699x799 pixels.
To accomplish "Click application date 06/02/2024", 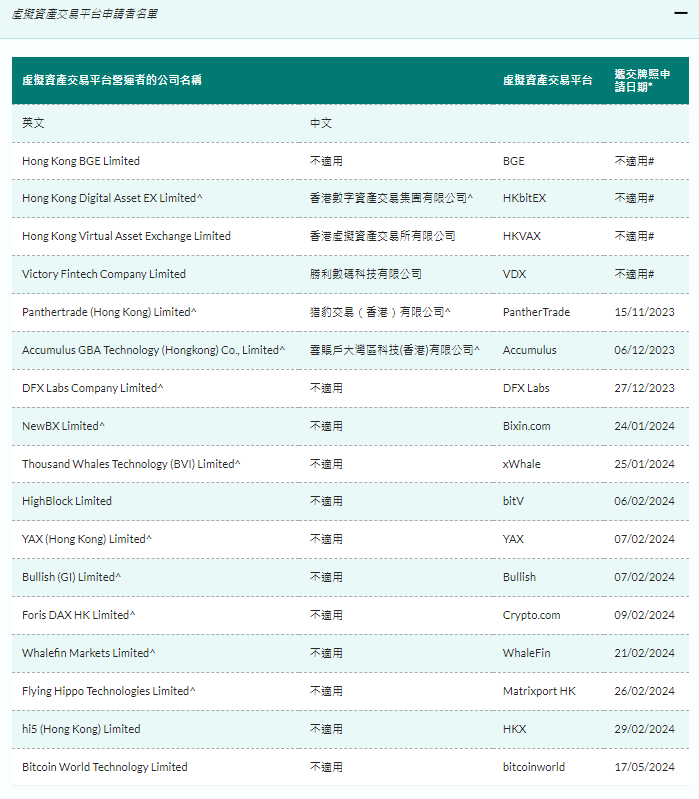I will (x=644, y=501).
